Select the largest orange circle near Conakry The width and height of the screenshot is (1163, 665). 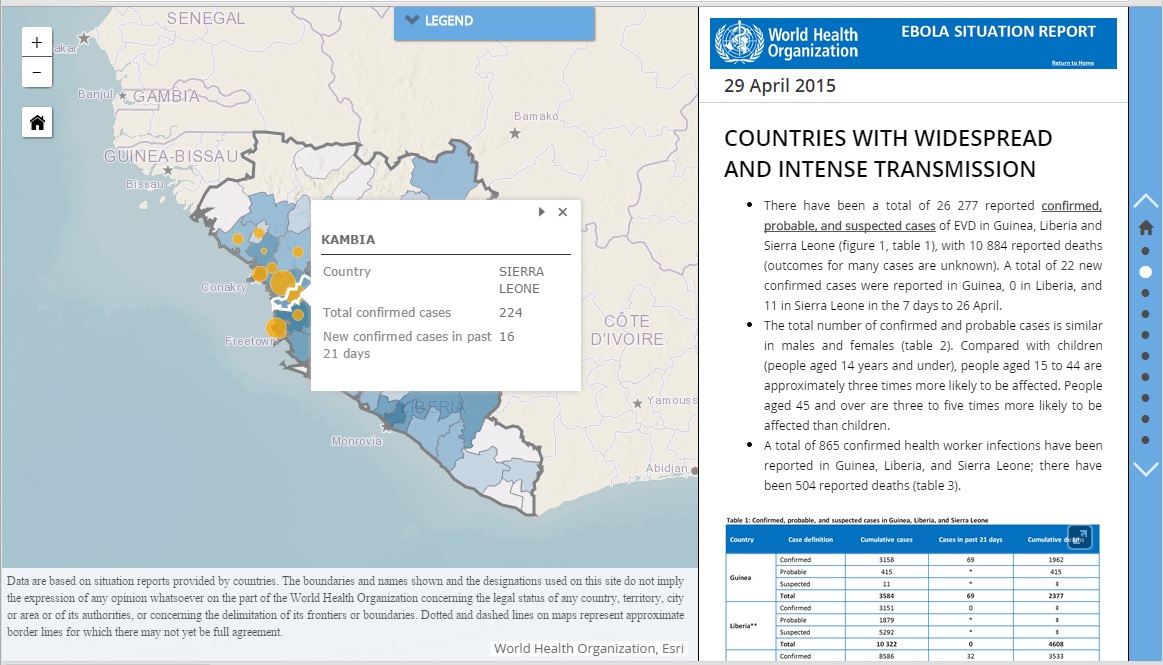[282, 282]
